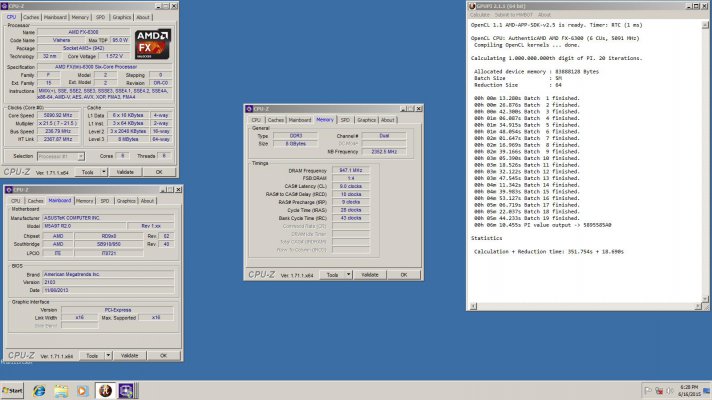Open the speaker volume tray icon
The height and width of the screenshot is (400, 712).
670,390
